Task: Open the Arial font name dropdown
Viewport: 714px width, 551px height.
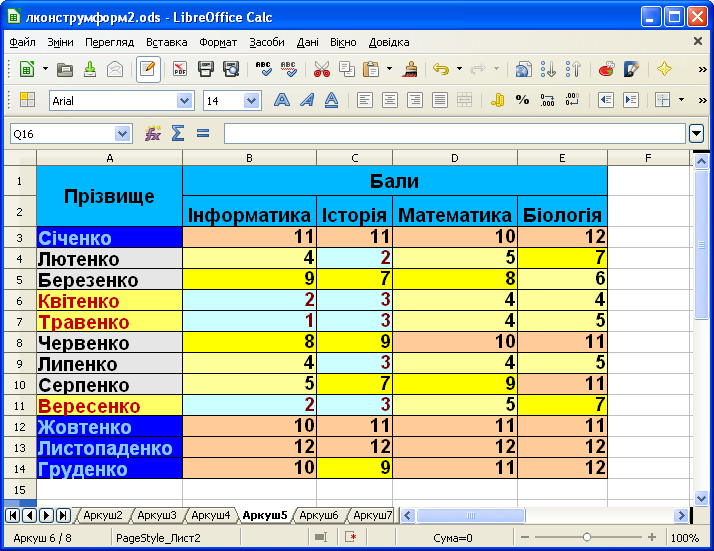Action: (184, 100)
